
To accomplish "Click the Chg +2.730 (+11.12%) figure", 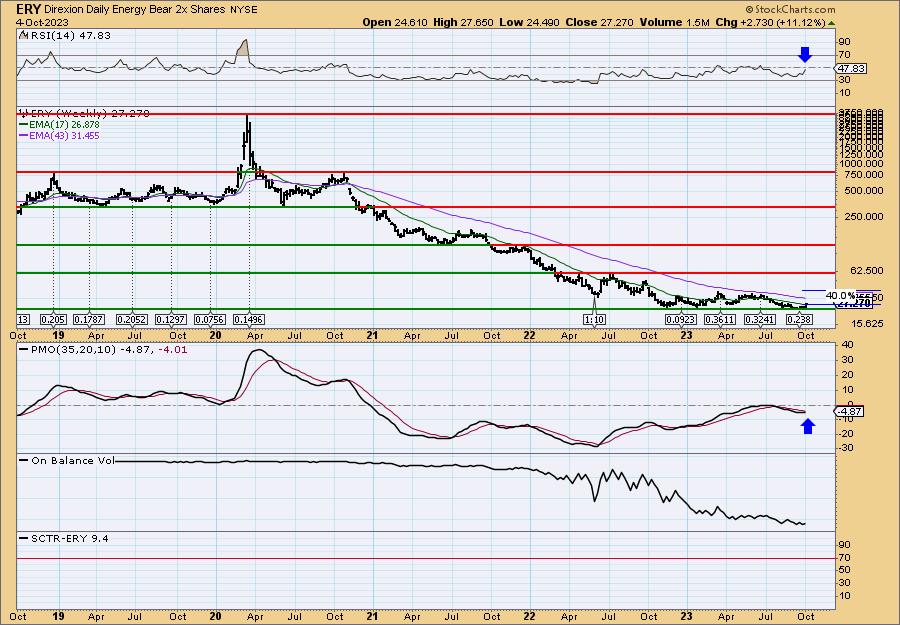I will tap(770, 22).
